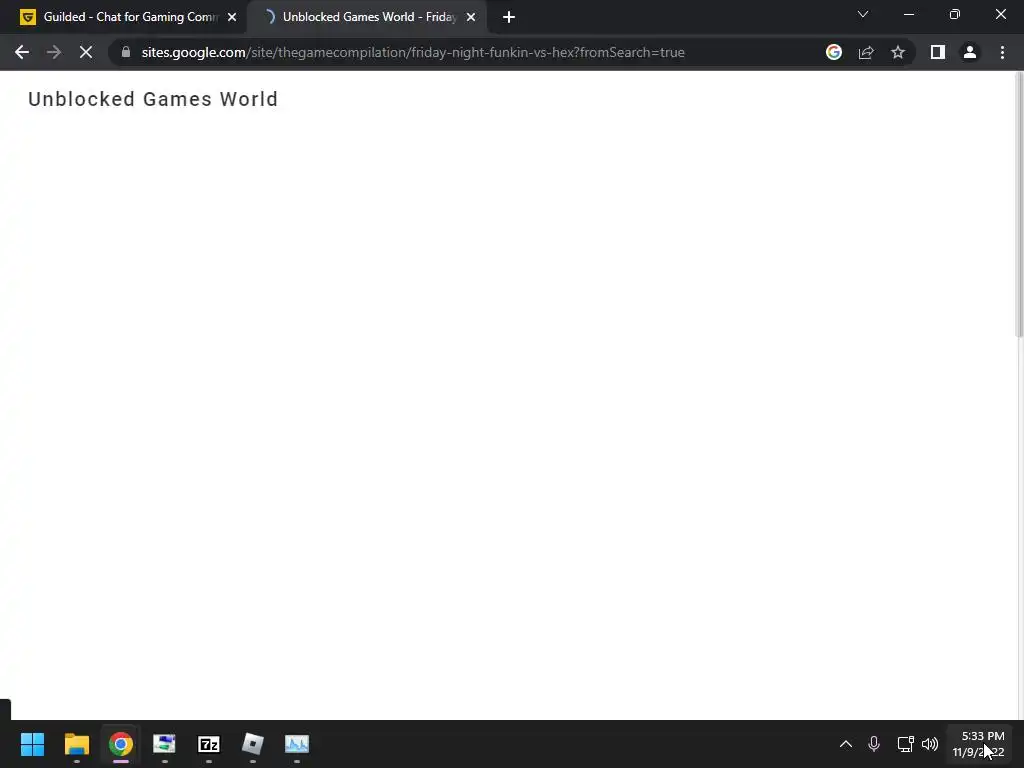Screen dimensions: 1024x768
Task: Expand the tab search dropdown arrow
Action: point(863,14)
